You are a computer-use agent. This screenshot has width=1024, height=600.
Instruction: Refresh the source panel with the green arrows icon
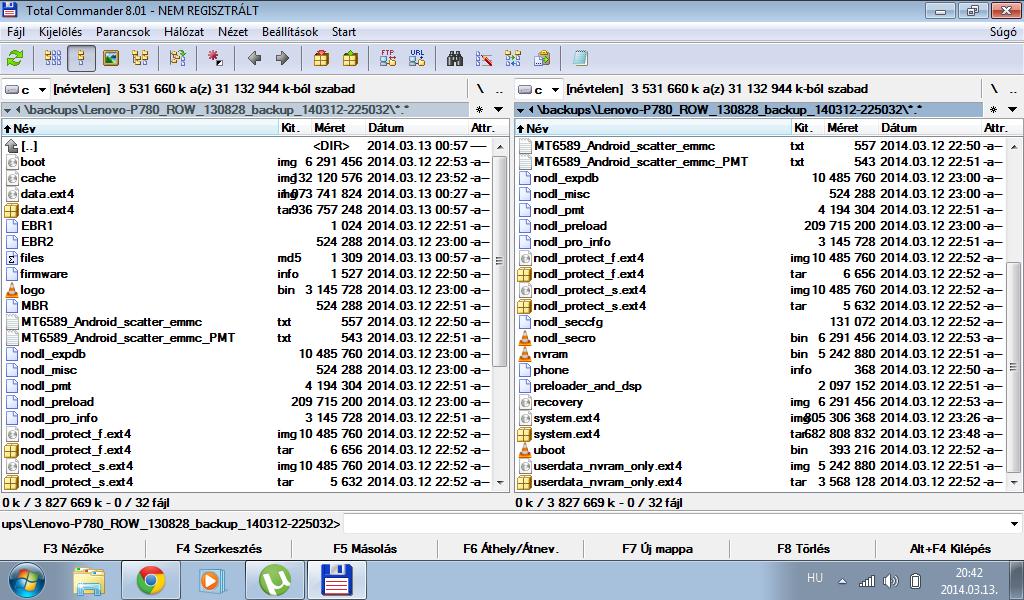[x=14, y=59]
